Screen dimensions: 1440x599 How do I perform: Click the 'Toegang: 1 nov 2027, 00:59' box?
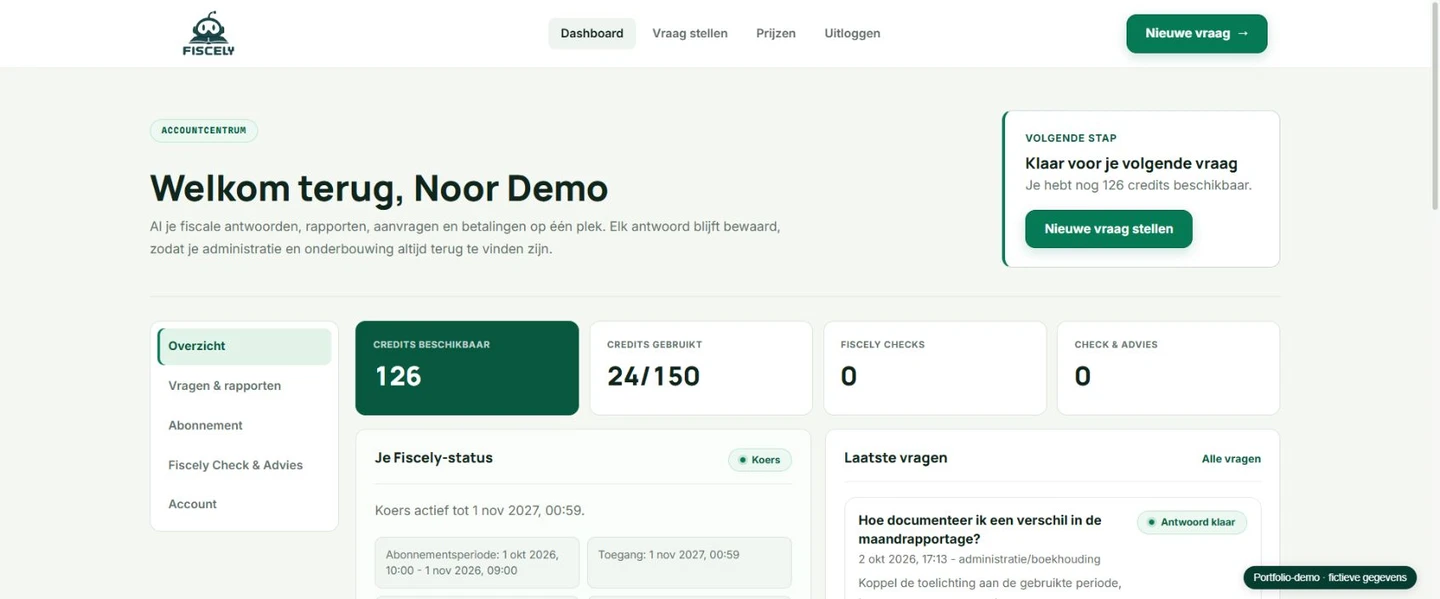(x=689, y=562)
